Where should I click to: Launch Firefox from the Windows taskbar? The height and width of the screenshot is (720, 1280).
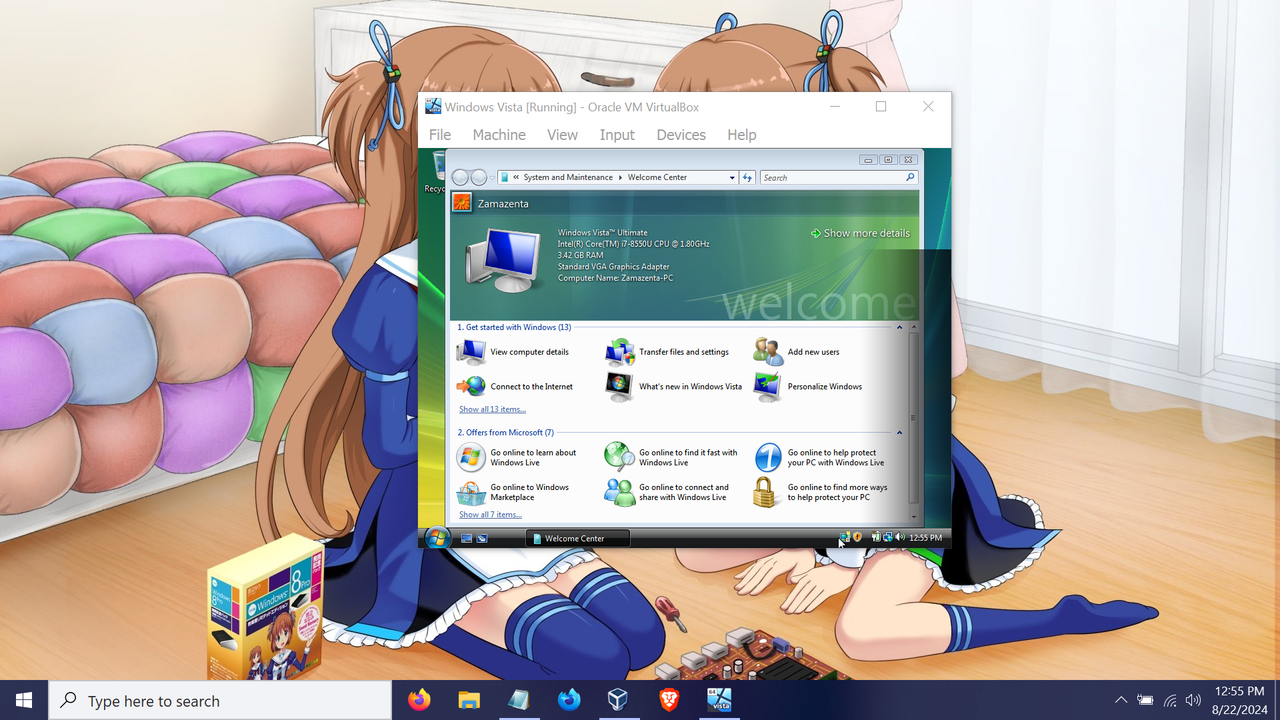tap(419, 699)
